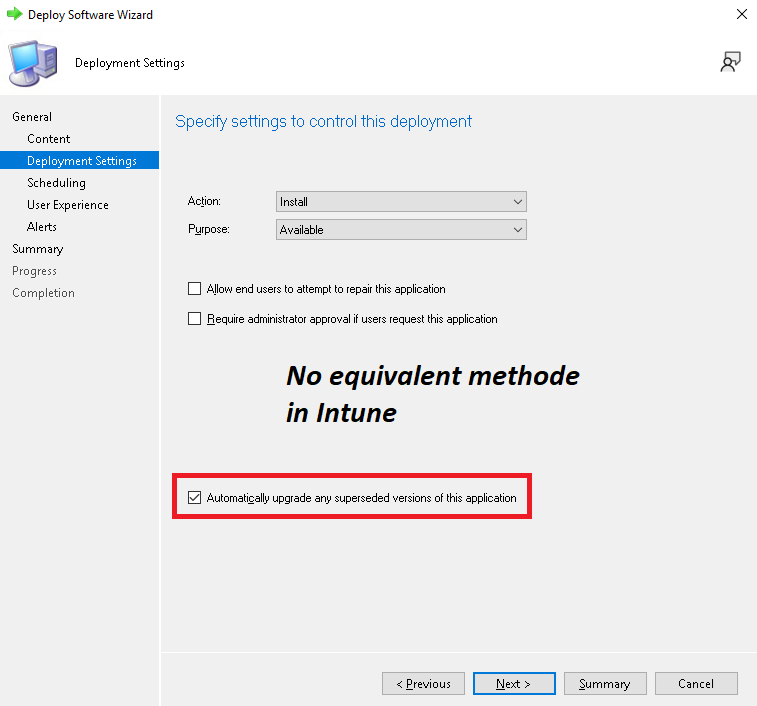The width and height of the screenshot is (757, 706).
Task: Go to the Summary step in sidebar
Action: click(x=37, y=249)
